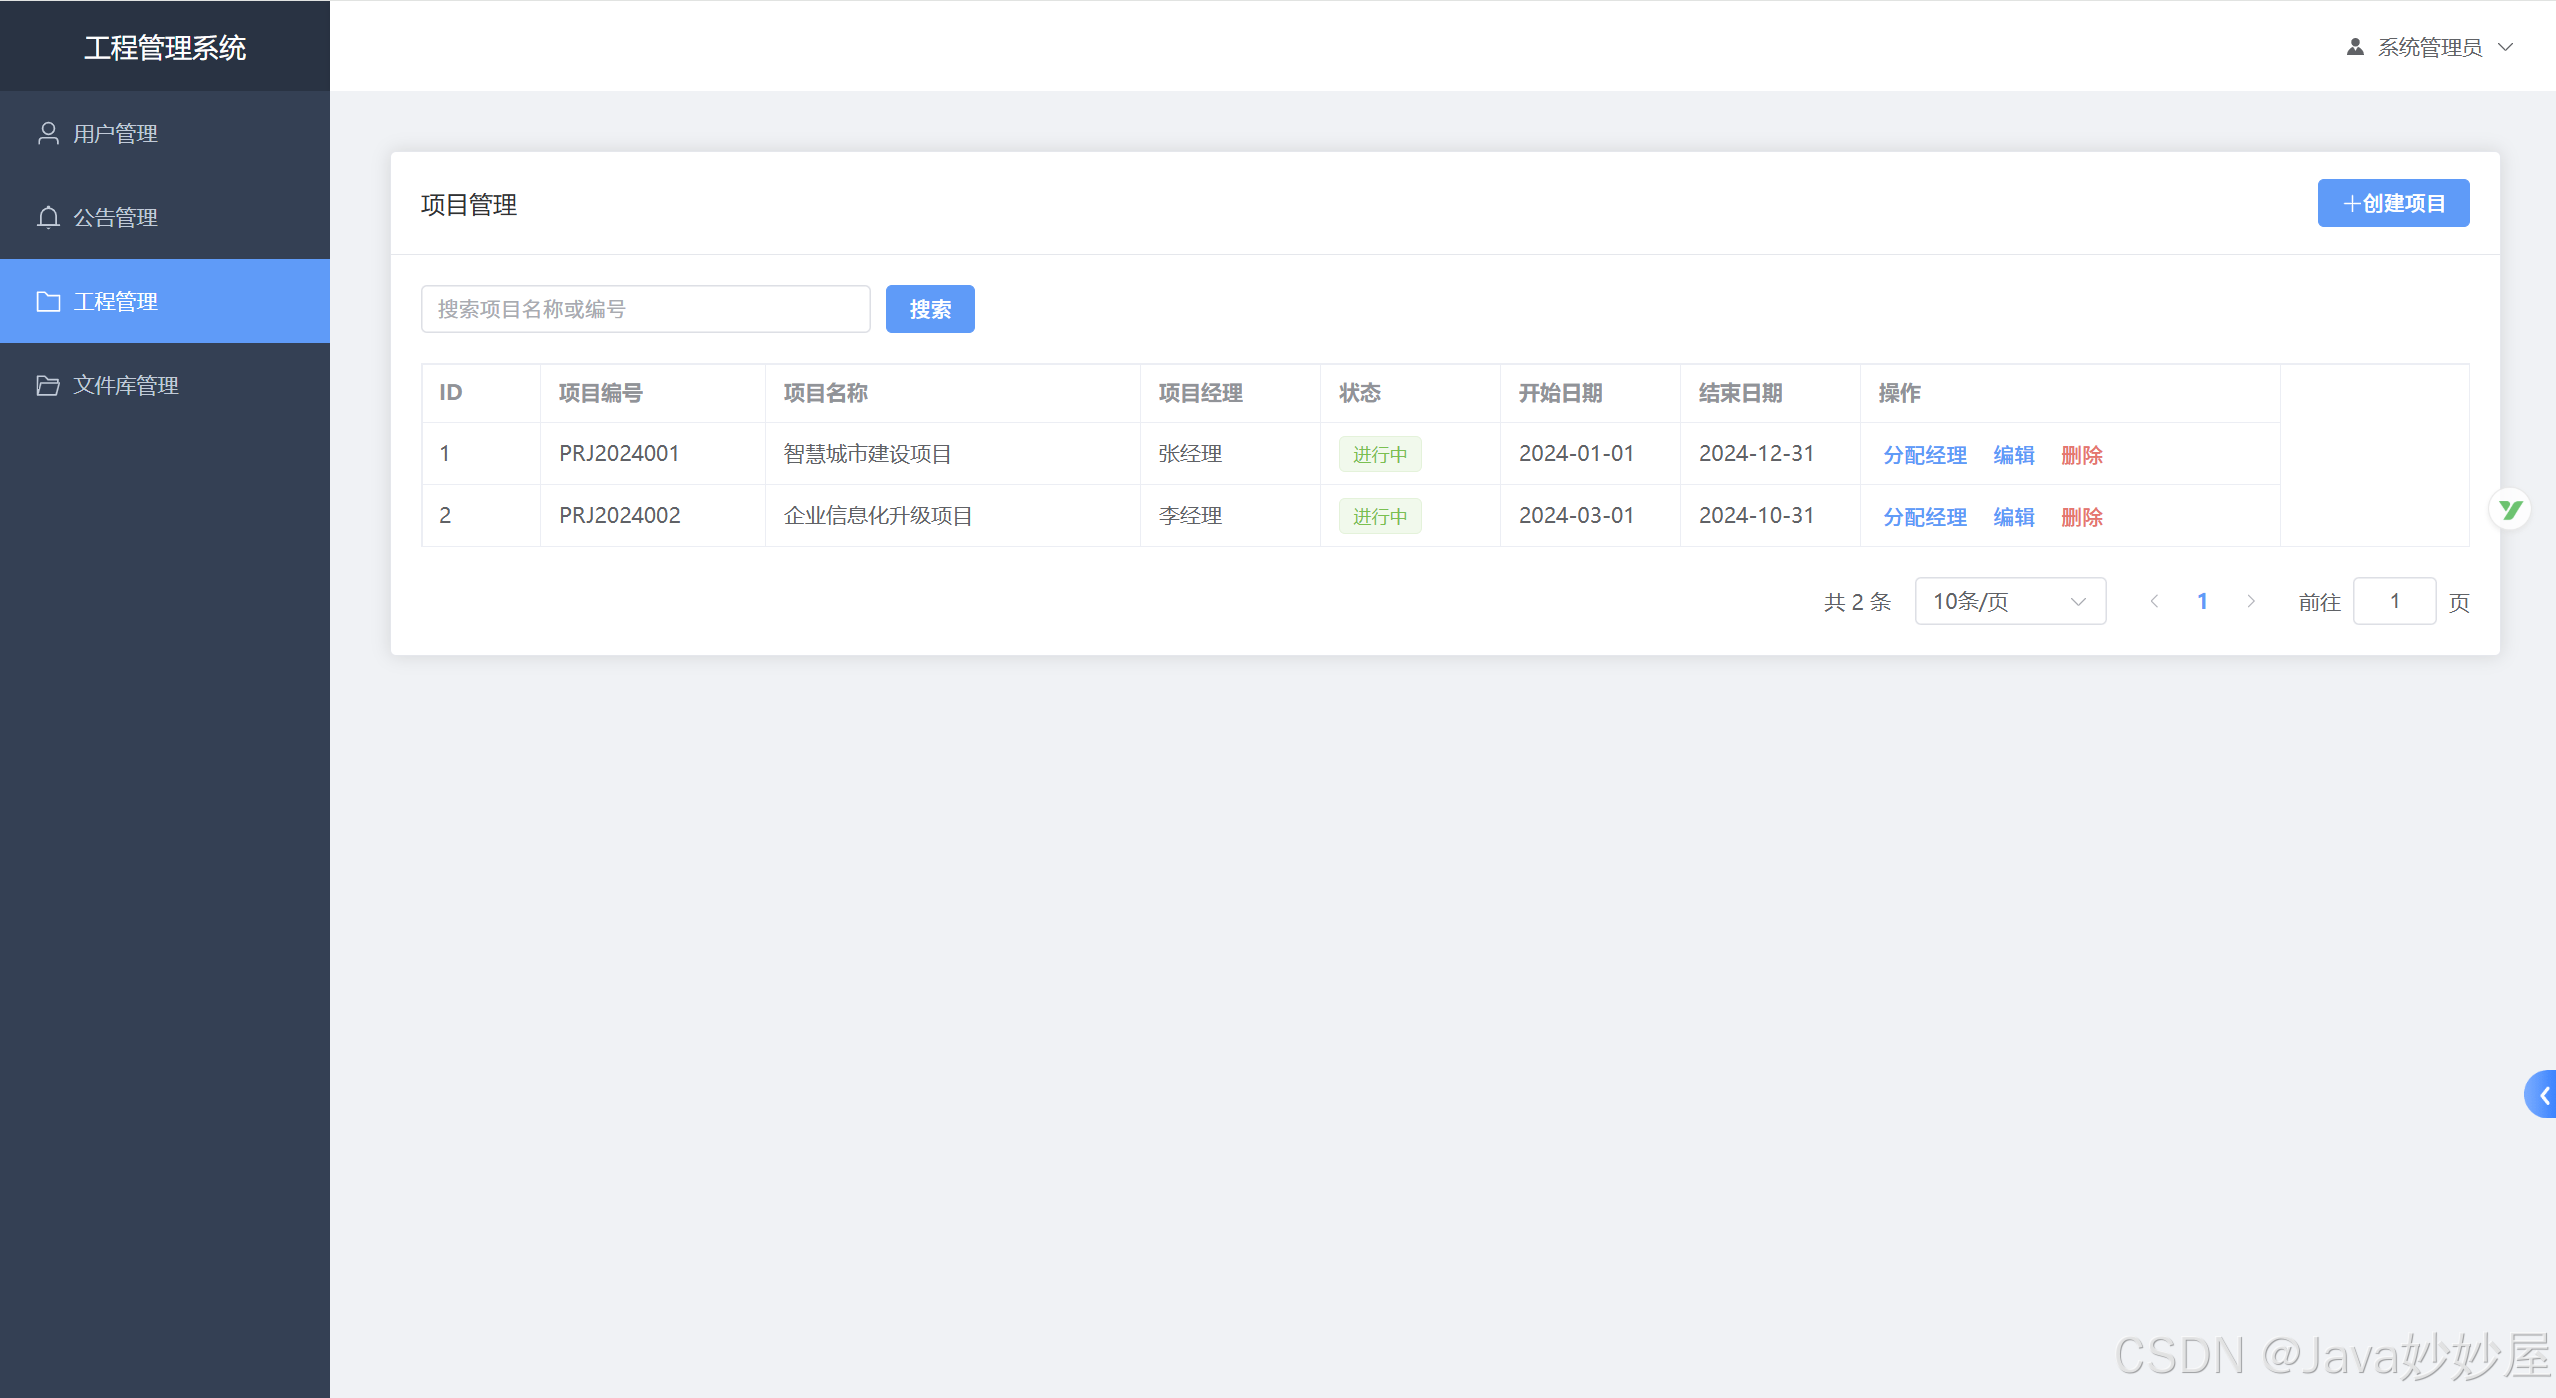The image size is (2556, 1398).
Task: Click the 搜索 button
Action: [930, 309]
